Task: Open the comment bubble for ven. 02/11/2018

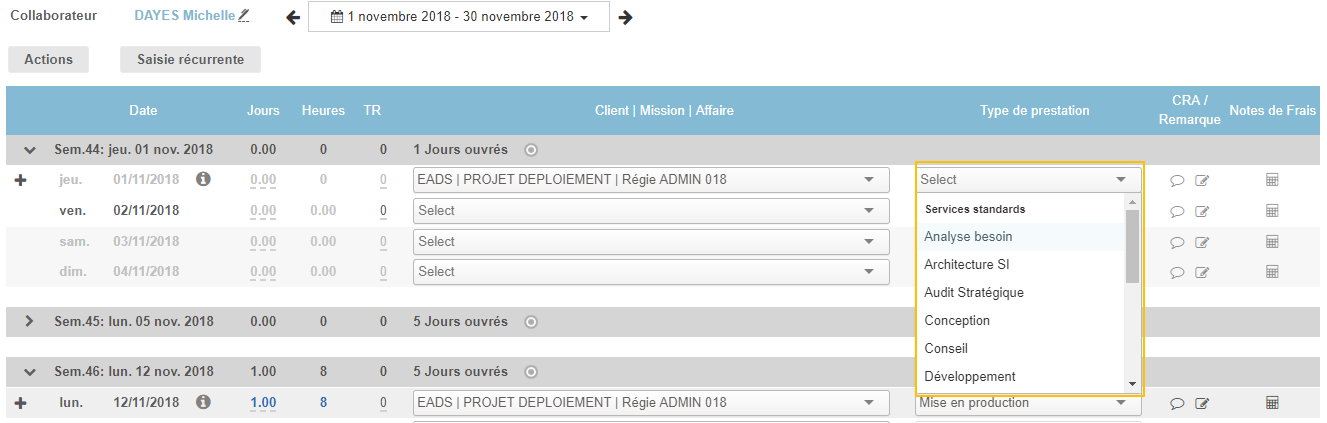Action: pos(1177,211)
